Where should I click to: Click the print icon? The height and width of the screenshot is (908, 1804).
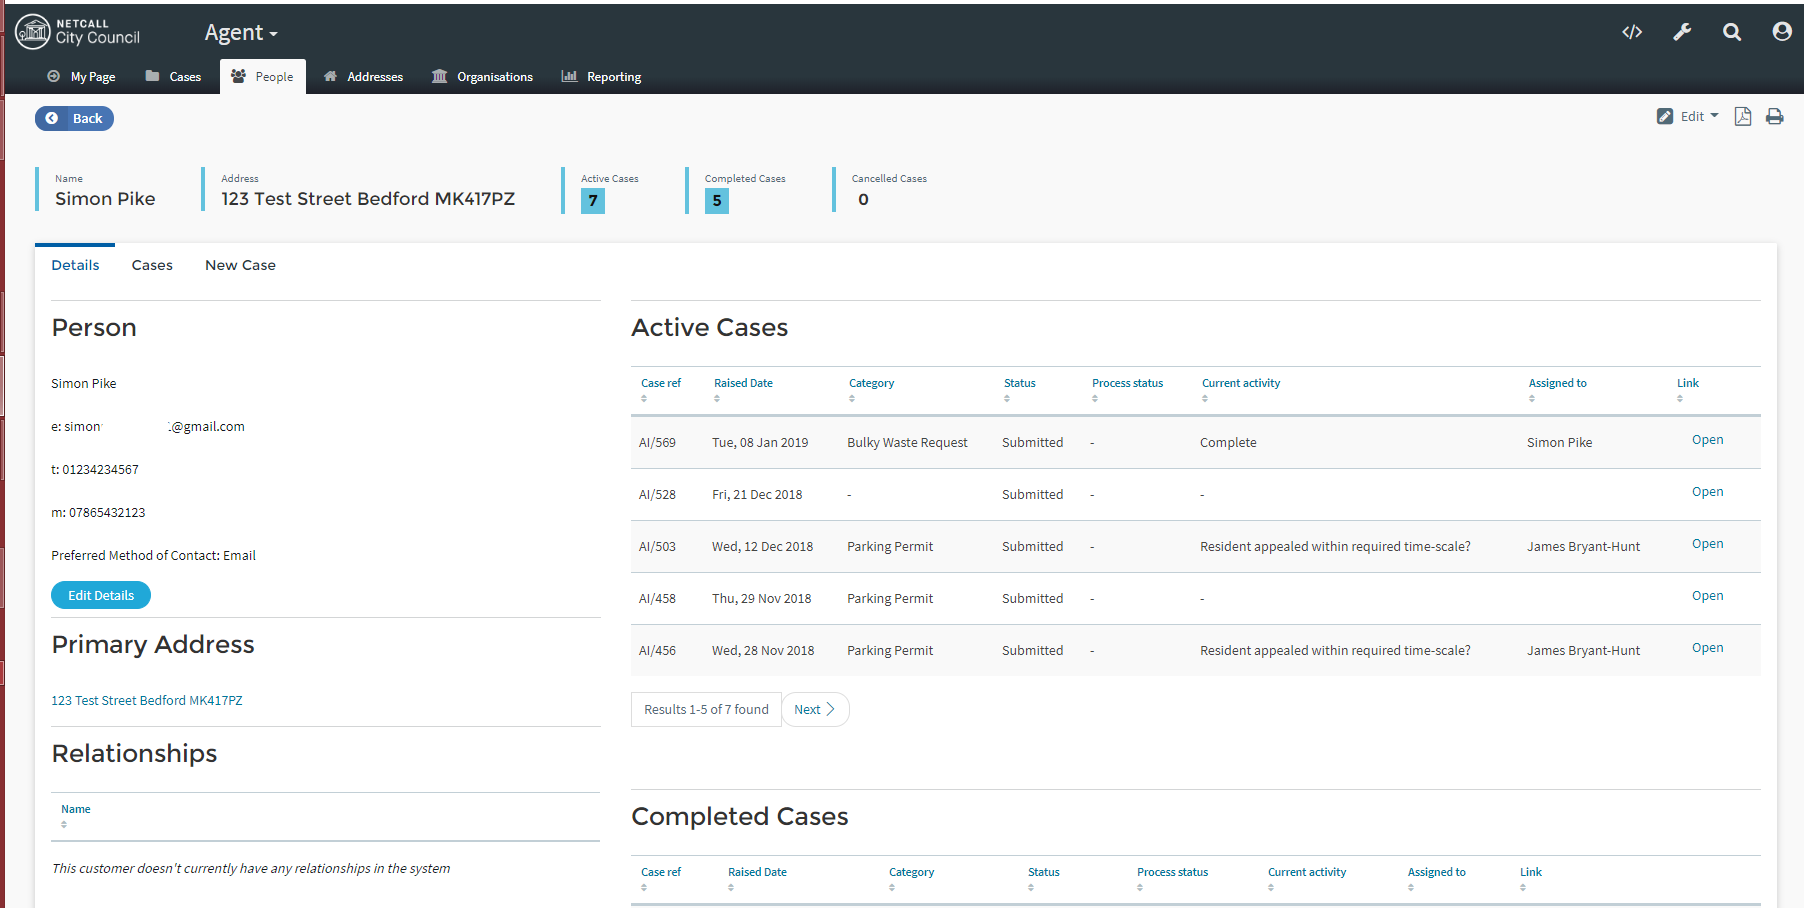click(1775, 116)
